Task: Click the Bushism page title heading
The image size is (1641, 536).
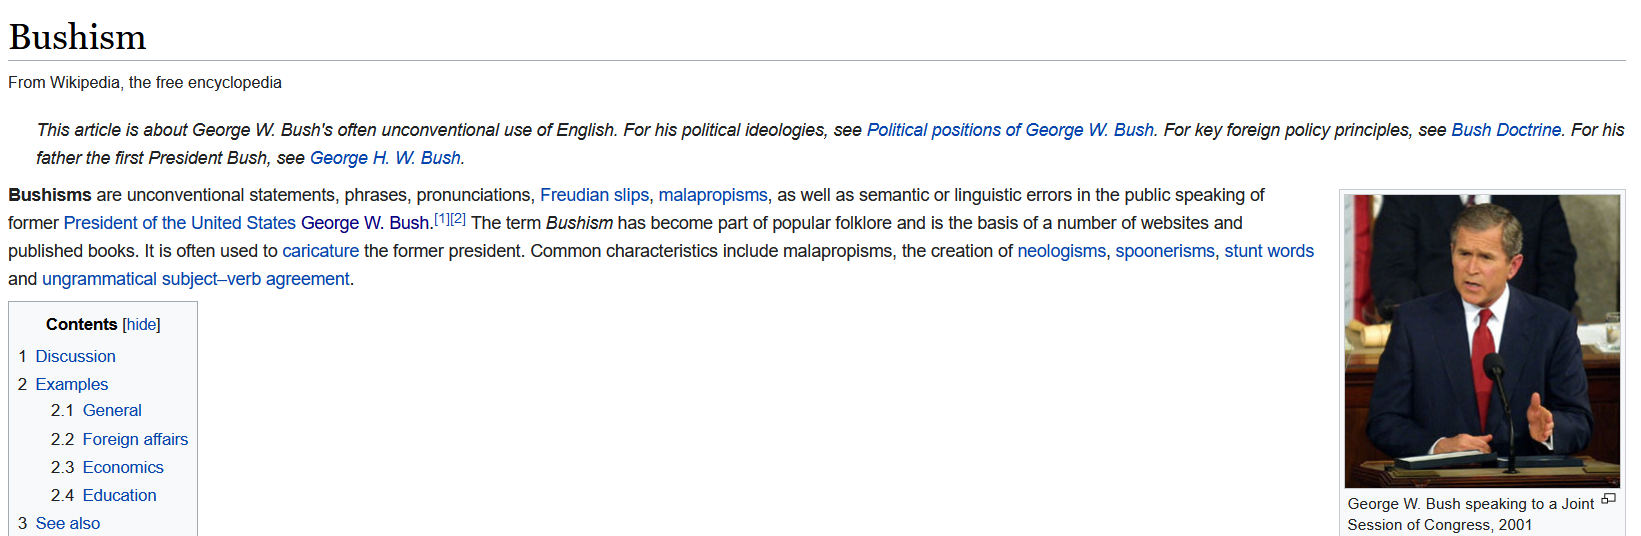Action: [77, 37]
